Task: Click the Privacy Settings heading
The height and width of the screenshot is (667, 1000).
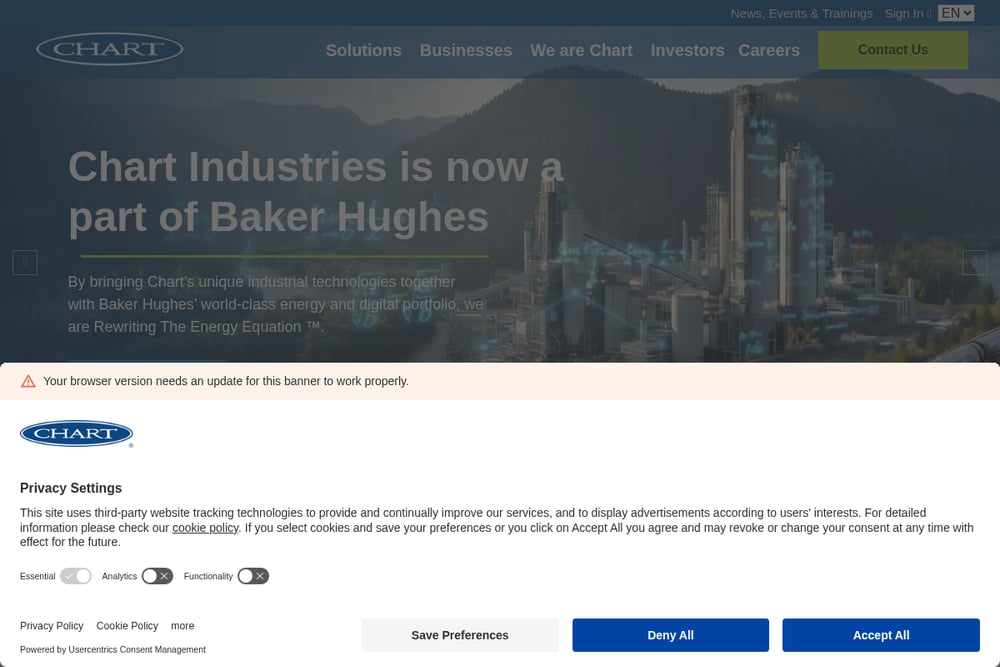Action: (71, 488)
